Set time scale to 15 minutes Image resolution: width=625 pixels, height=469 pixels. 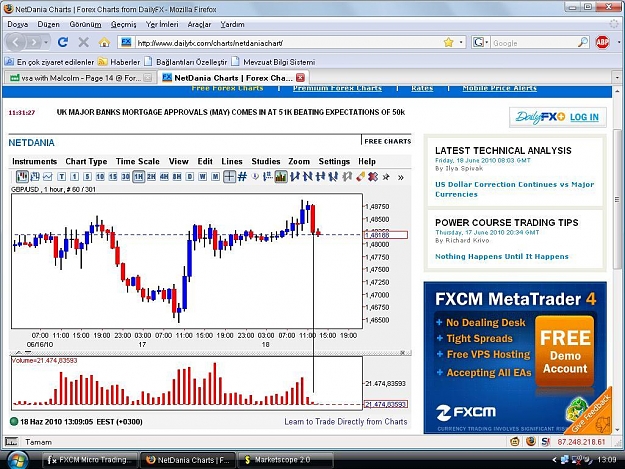point(113,177)
